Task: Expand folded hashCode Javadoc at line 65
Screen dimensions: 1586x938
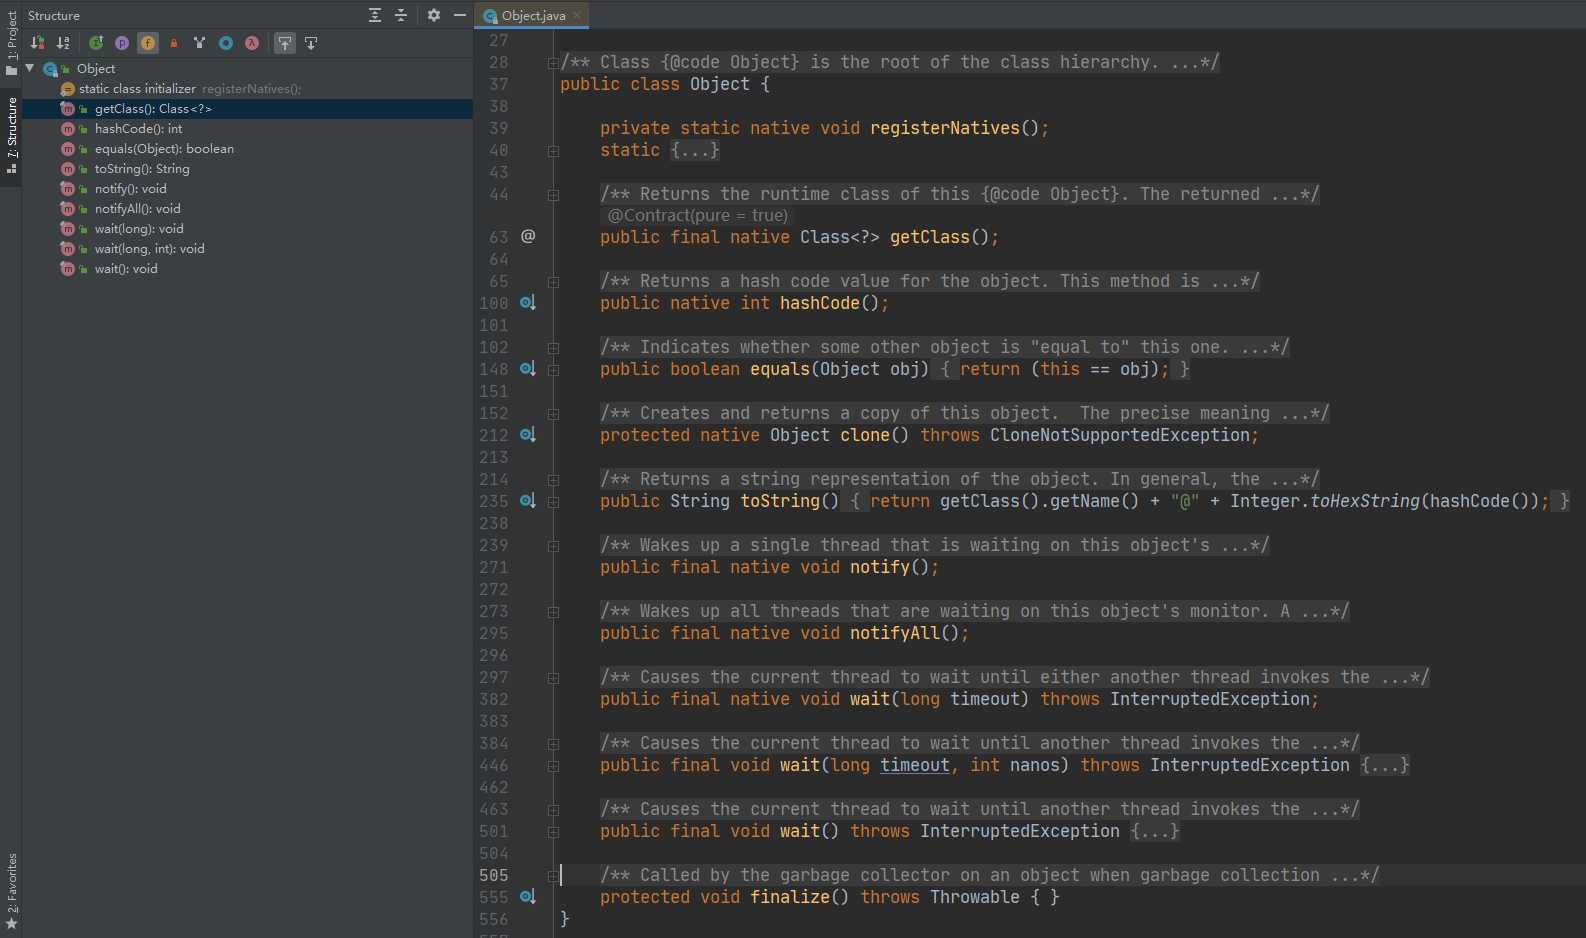Action: [x=553, y=282]
